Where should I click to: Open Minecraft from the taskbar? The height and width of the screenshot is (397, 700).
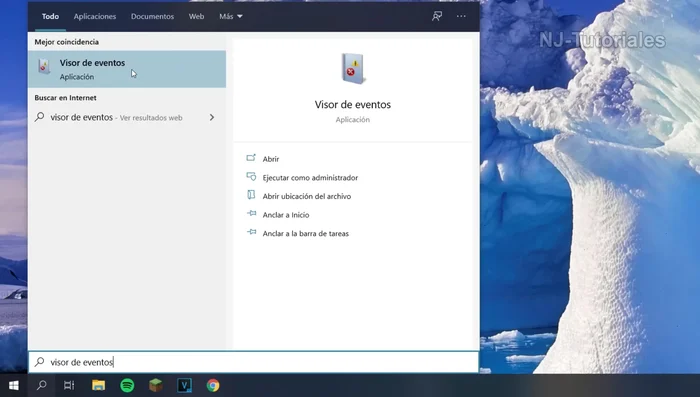tap(156, 385)
